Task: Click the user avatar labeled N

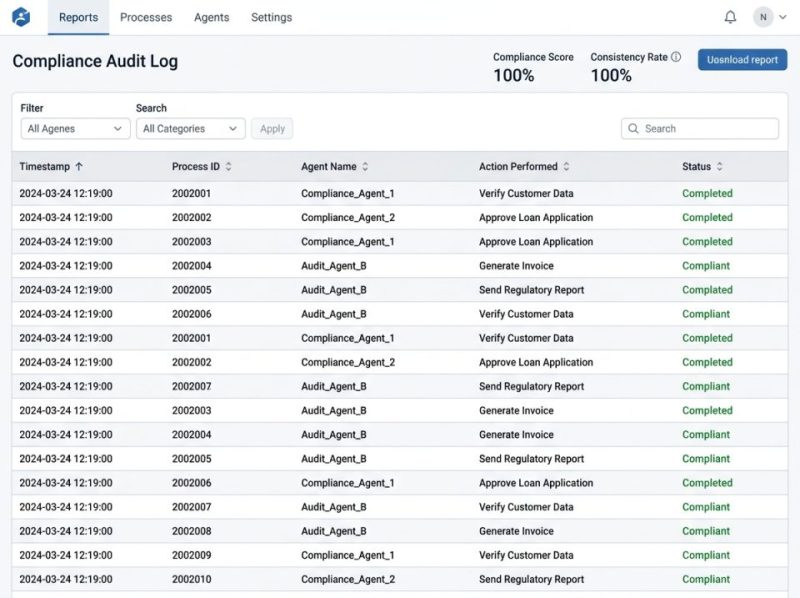Action: pos(763,17)
